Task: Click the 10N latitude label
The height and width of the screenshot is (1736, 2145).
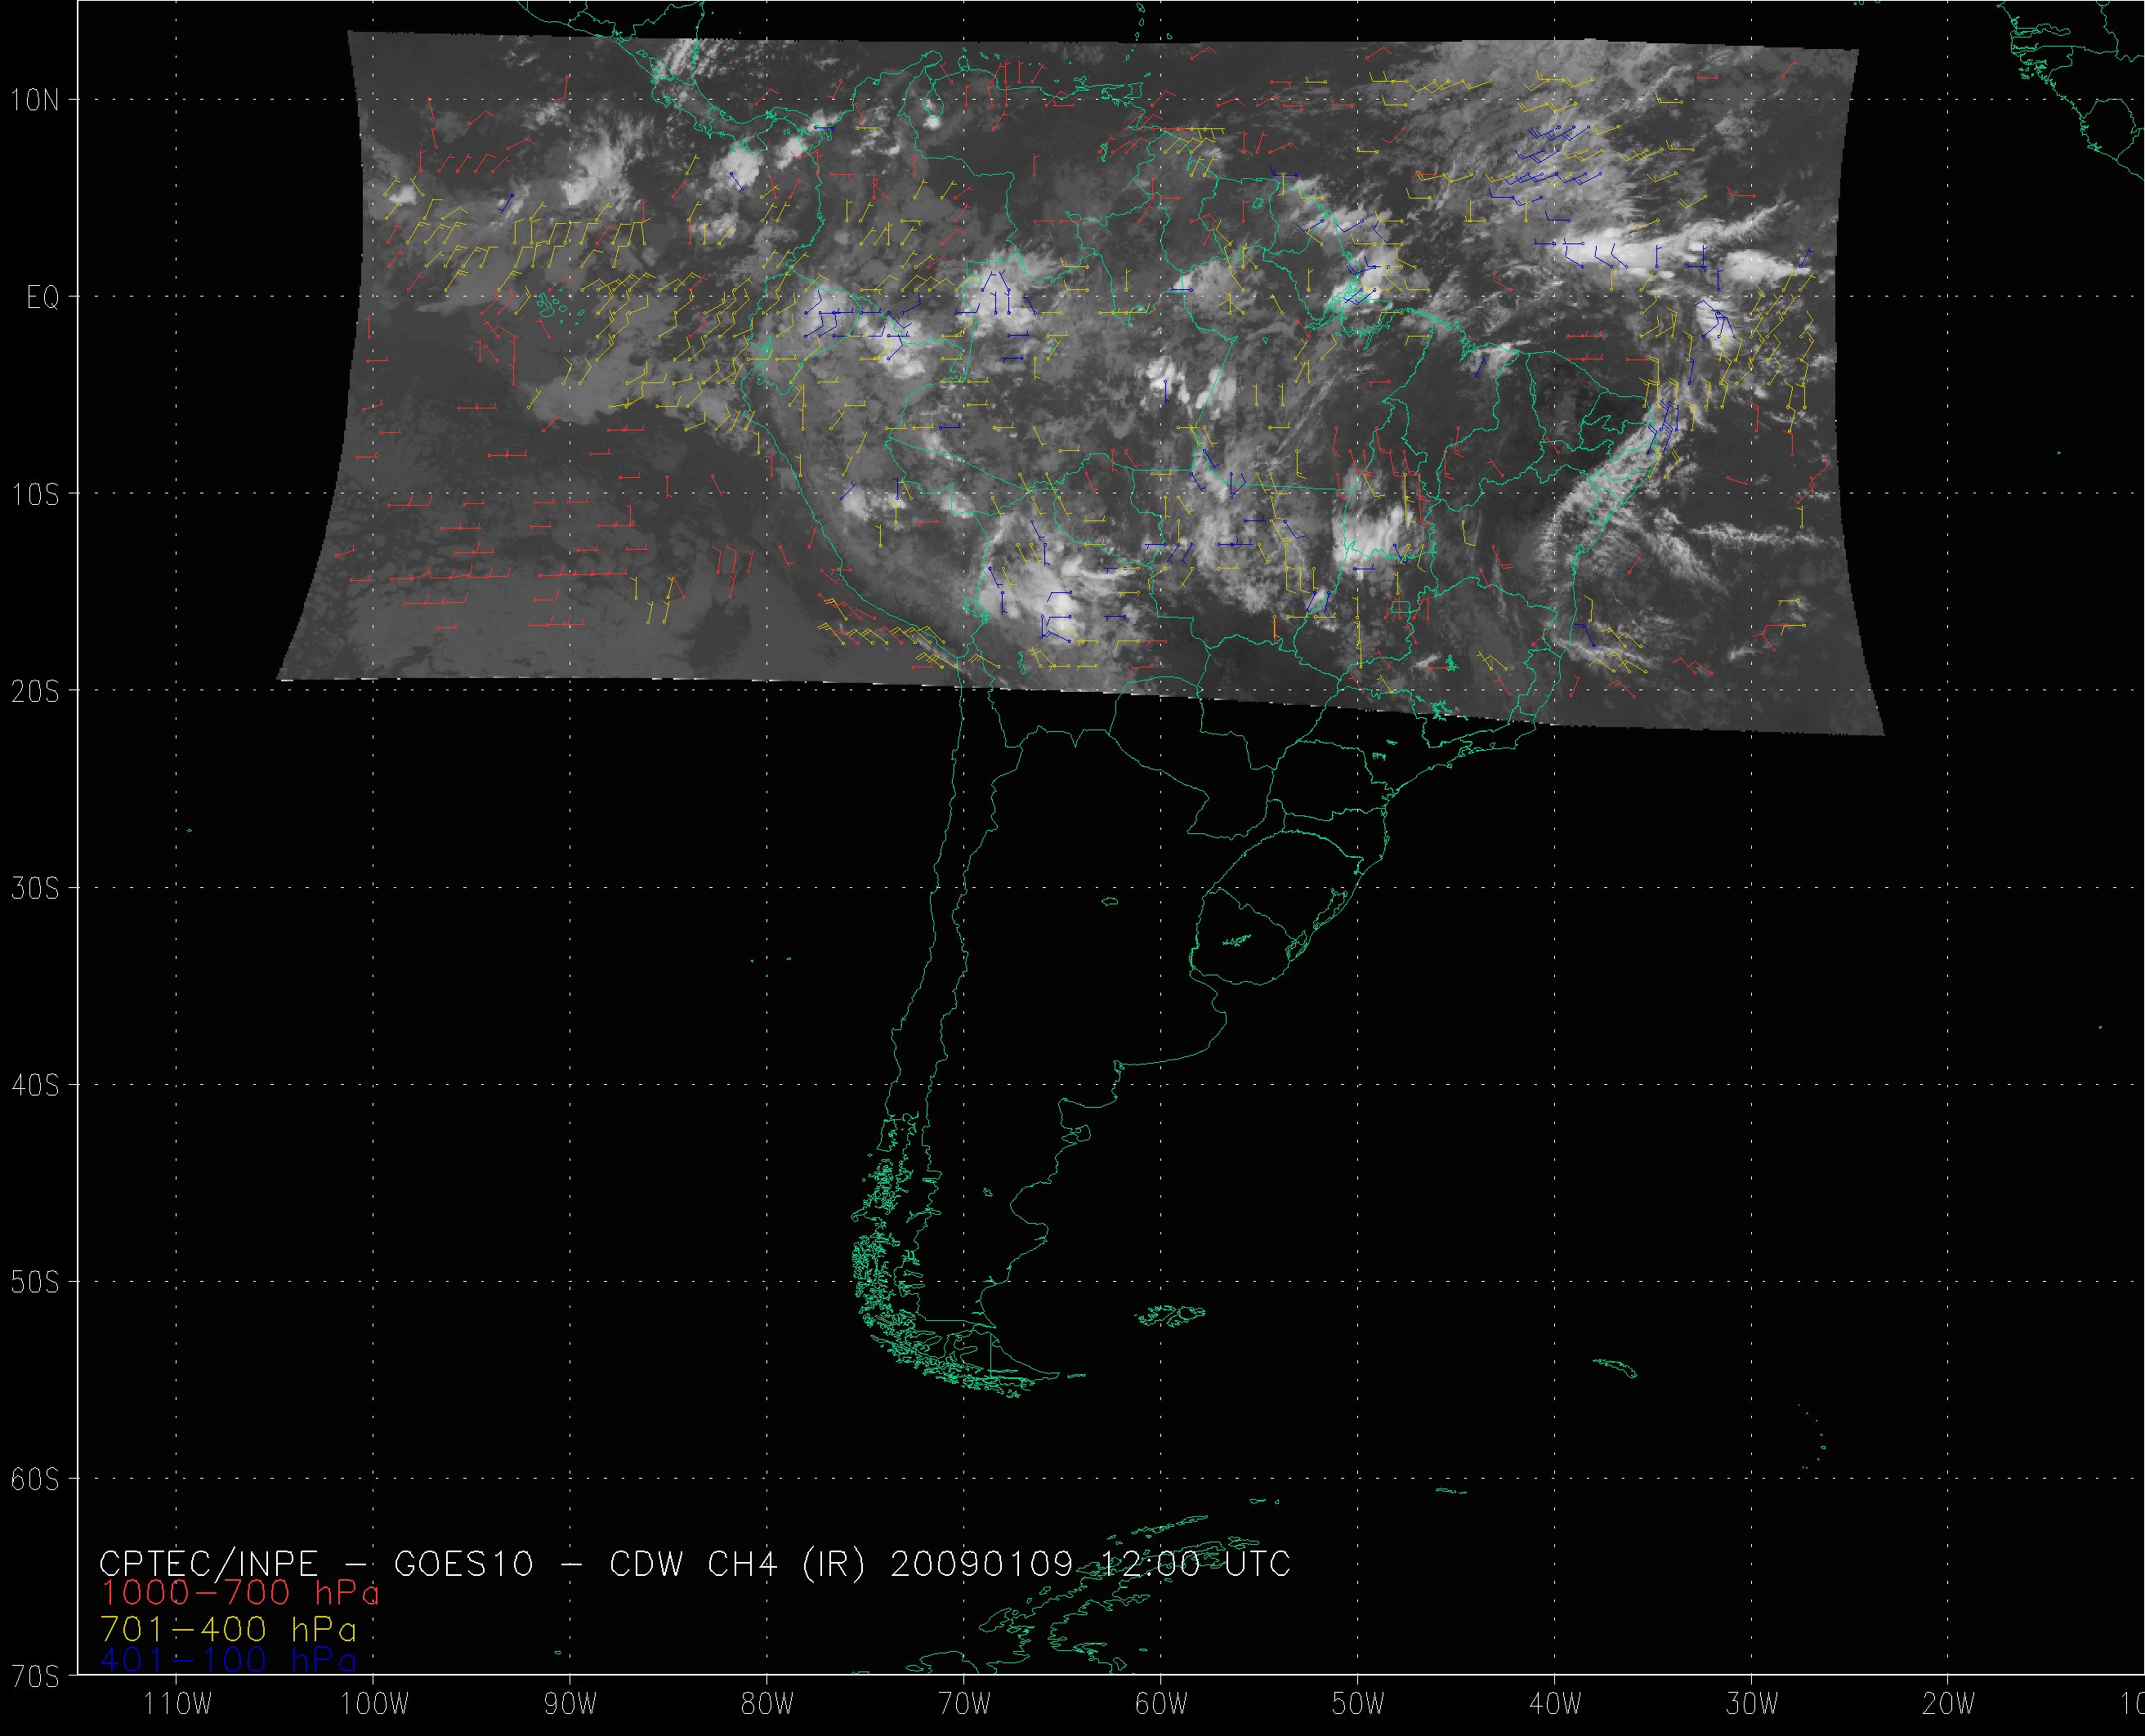Action: pos(35,99)
